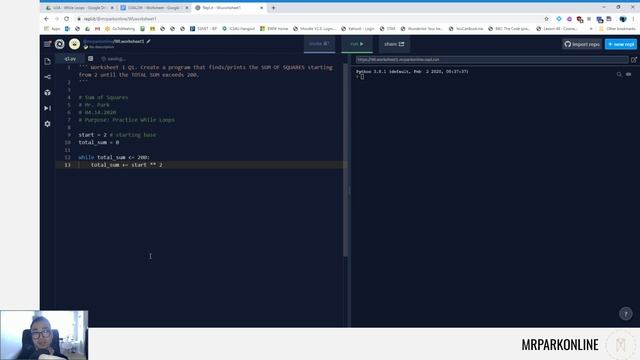Screen dimensions: 640x360
Task: Click the Repl.it logo icon
Action: (60, 44)
